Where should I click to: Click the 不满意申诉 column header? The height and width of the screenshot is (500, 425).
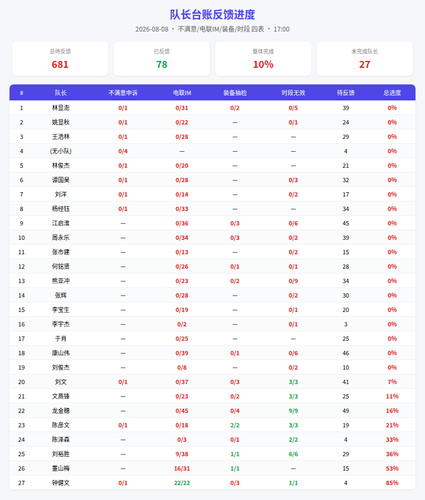pos(123,93)
